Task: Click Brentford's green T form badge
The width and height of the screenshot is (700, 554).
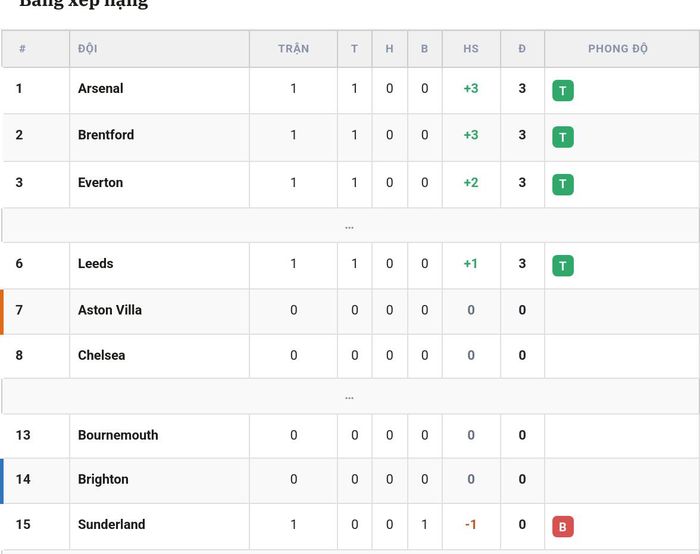Action: point(562,137)
